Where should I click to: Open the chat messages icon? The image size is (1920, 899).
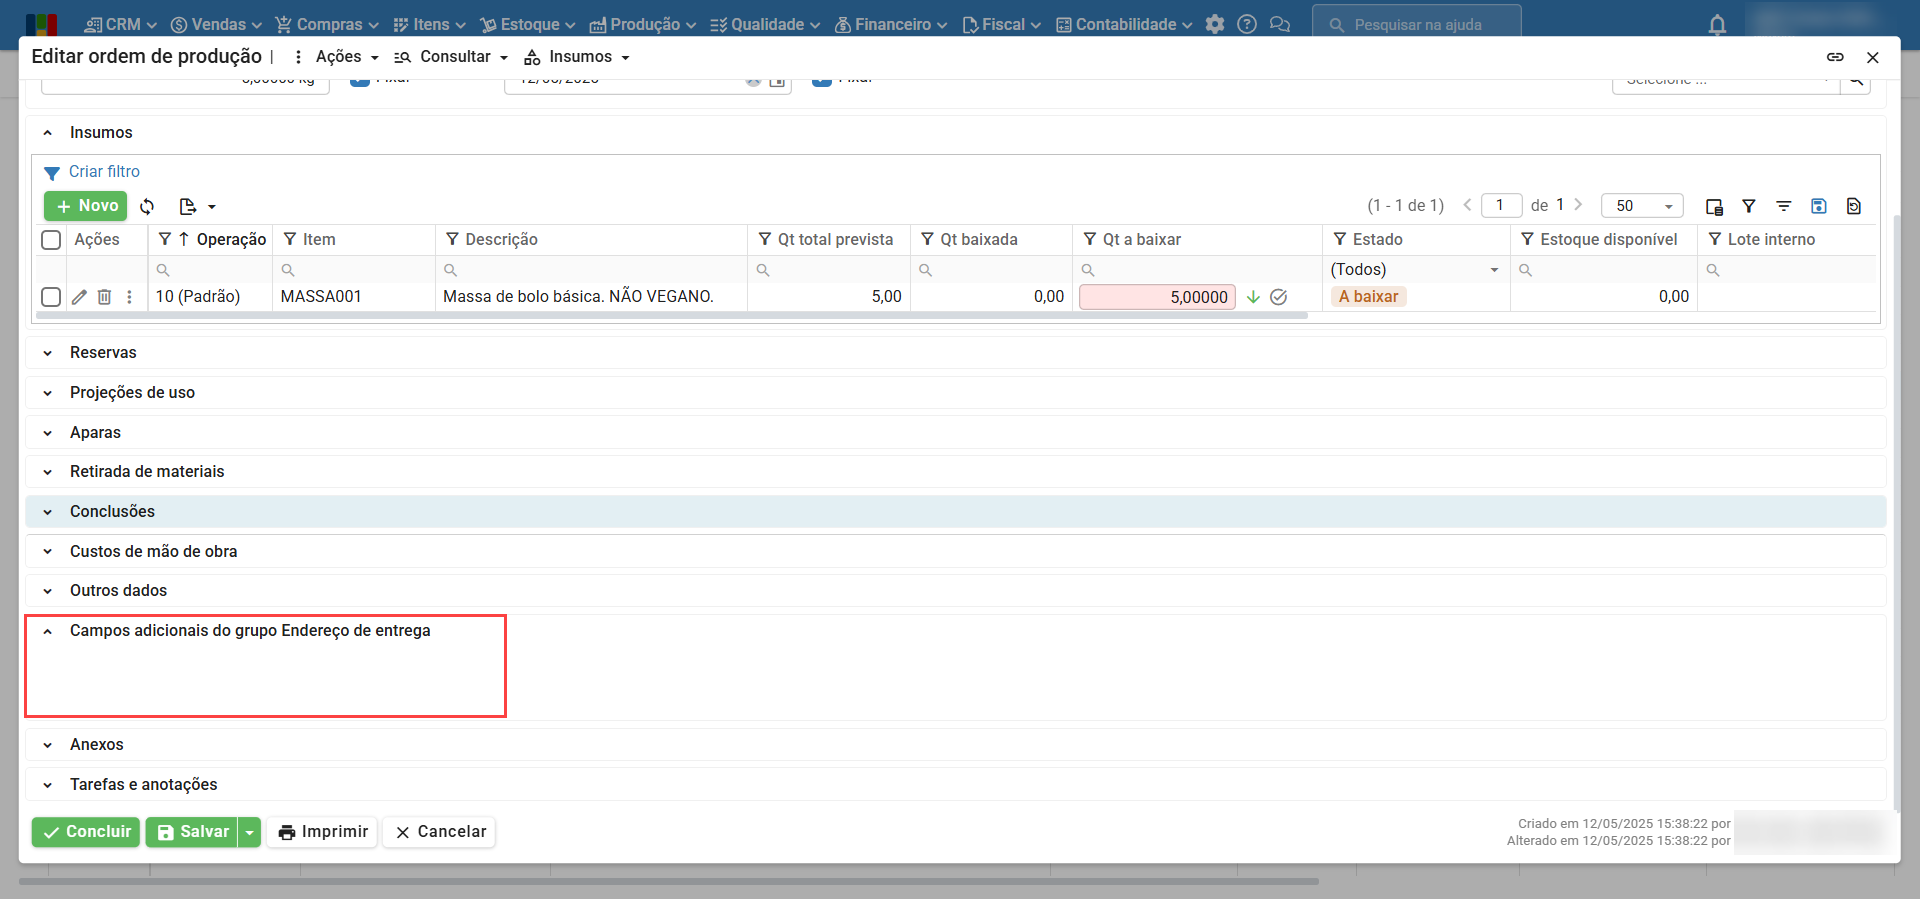point(1280,24)
